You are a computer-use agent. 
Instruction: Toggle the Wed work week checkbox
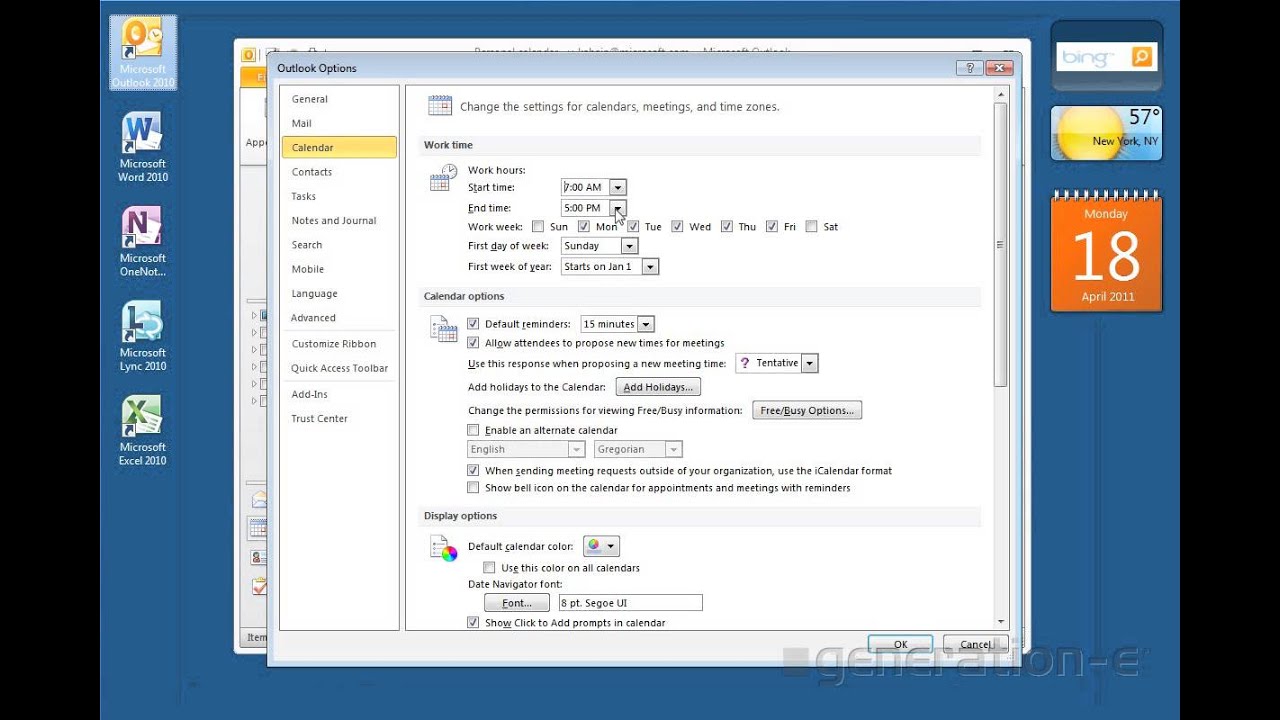tap(677, 227)
